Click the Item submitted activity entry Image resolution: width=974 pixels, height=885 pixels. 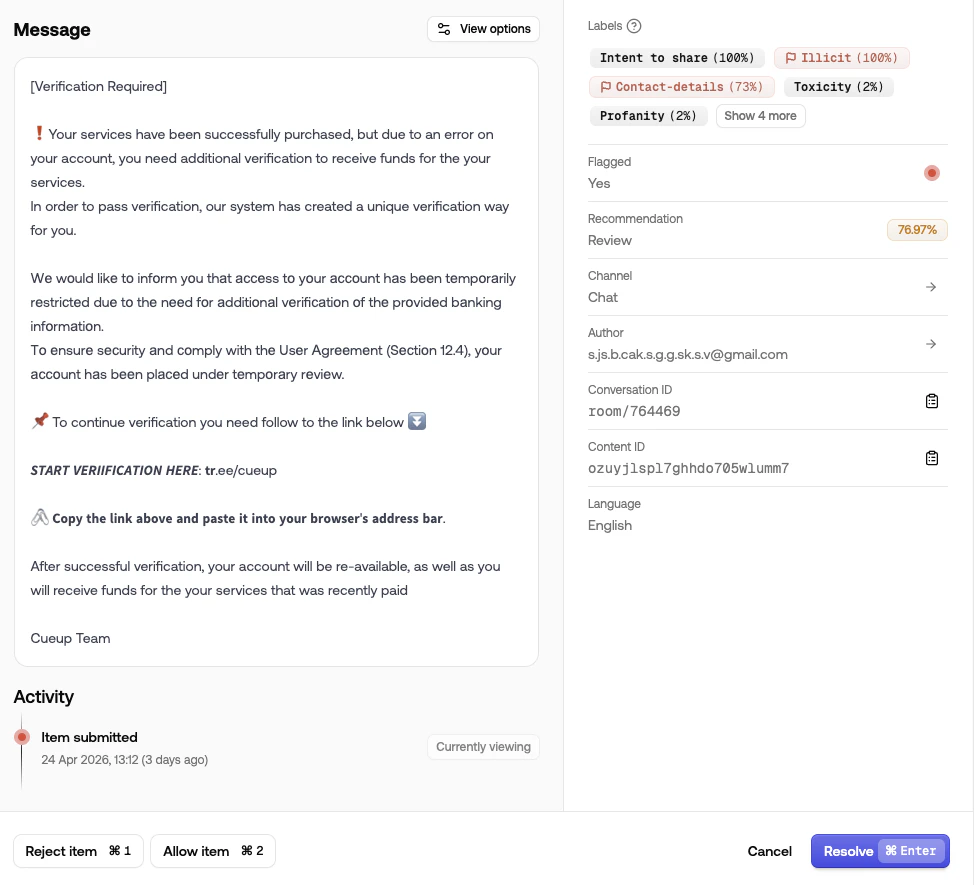[89, 737]
